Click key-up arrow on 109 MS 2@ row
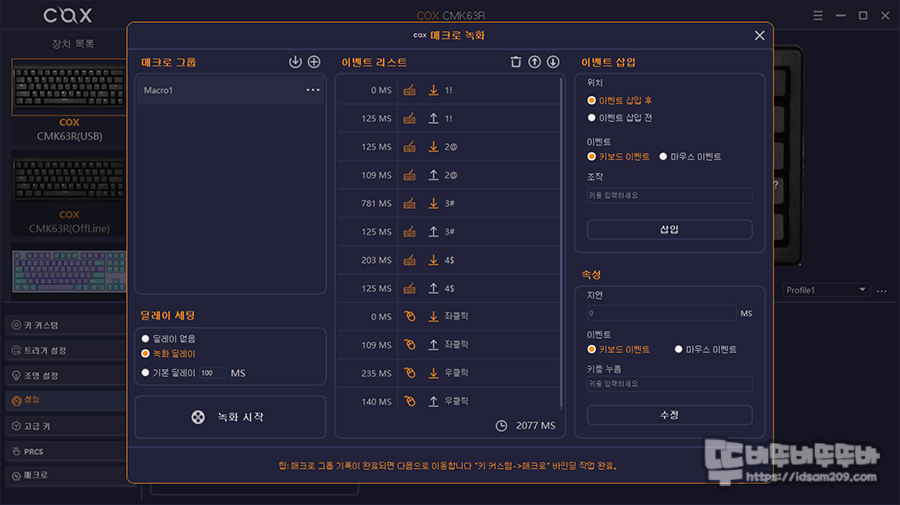Screen dimensions: 900x505 [x=433, y=175]
